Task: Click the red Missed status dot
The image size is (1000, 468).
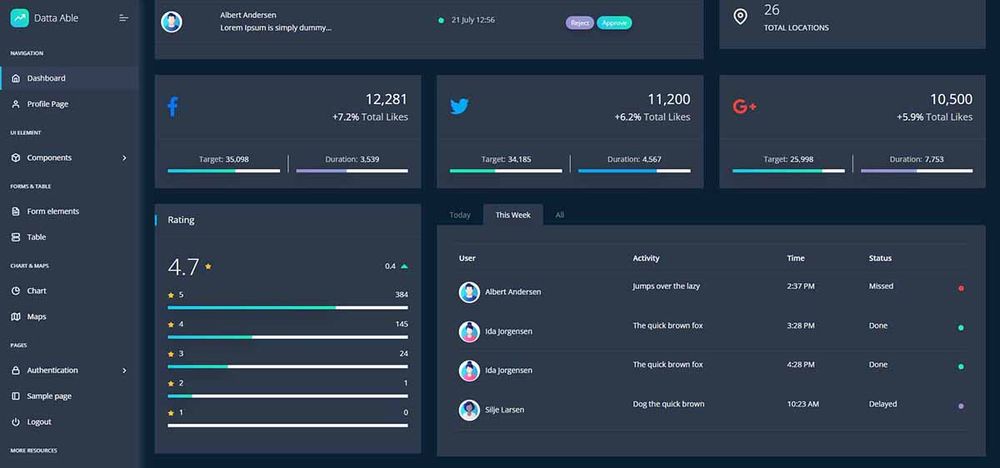Action: pyautogui.click(x=961, y=288)
